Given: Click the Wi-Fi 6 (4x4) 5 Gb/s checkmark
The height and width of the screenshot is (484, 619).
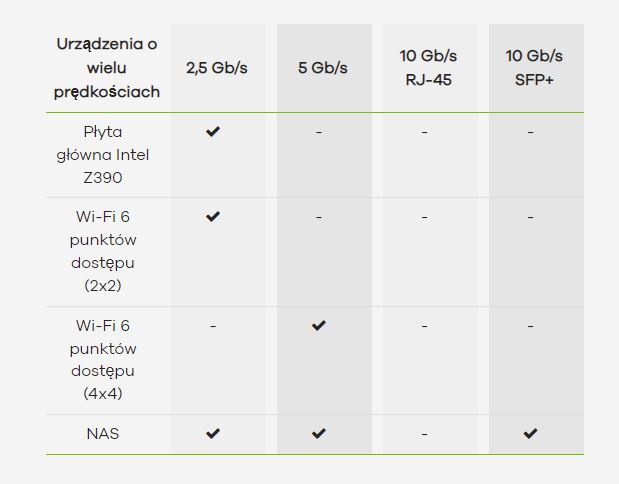Looking at the screenshot, I should [319, 325].
